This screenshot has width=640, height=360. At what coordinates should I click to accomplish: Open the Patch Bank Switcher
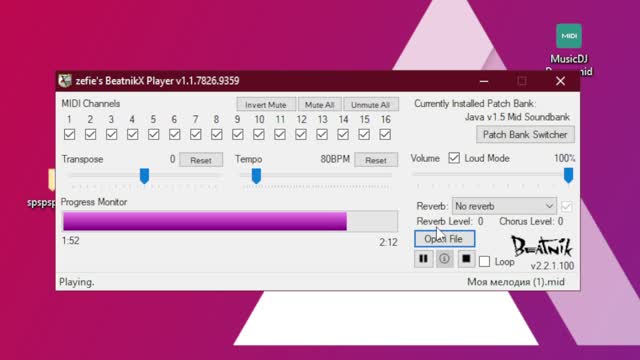(525, 135)
